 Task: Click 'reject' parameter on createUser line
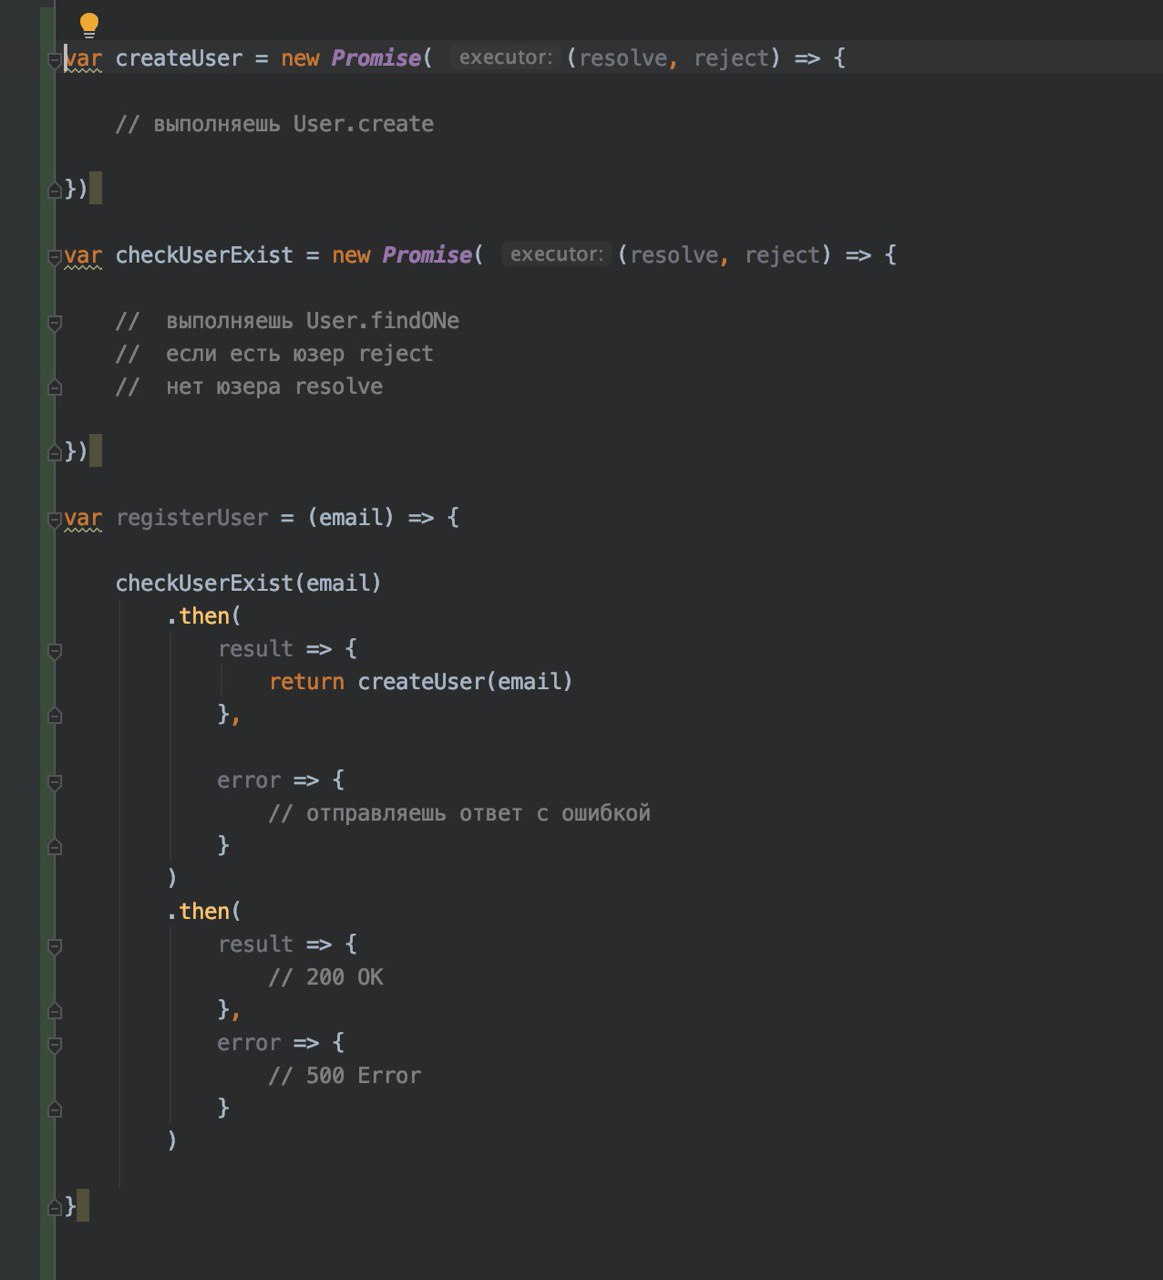[731, 58]
